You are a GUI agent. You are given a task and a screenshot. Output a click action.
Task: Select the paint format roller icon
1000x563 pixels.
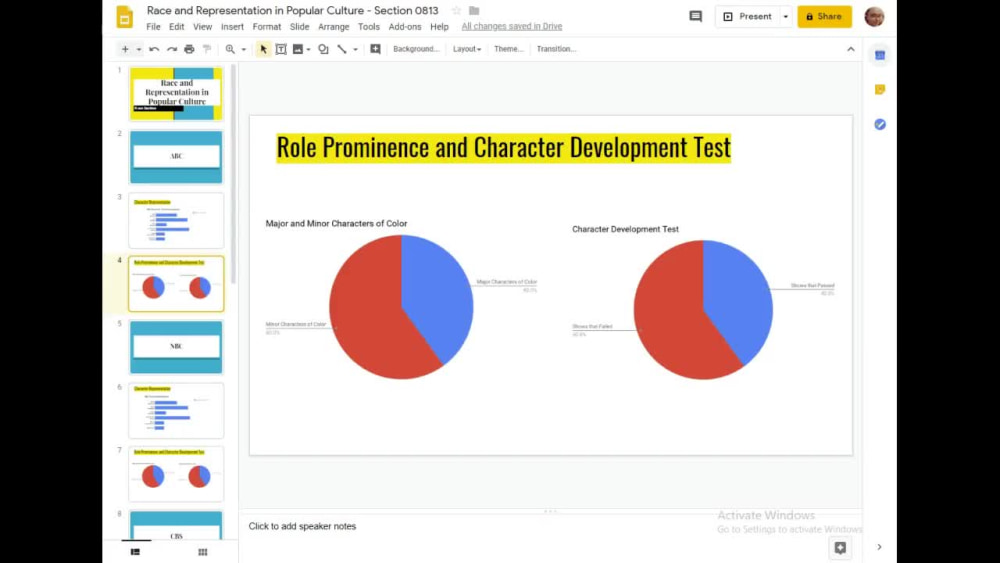coord(207,49)
